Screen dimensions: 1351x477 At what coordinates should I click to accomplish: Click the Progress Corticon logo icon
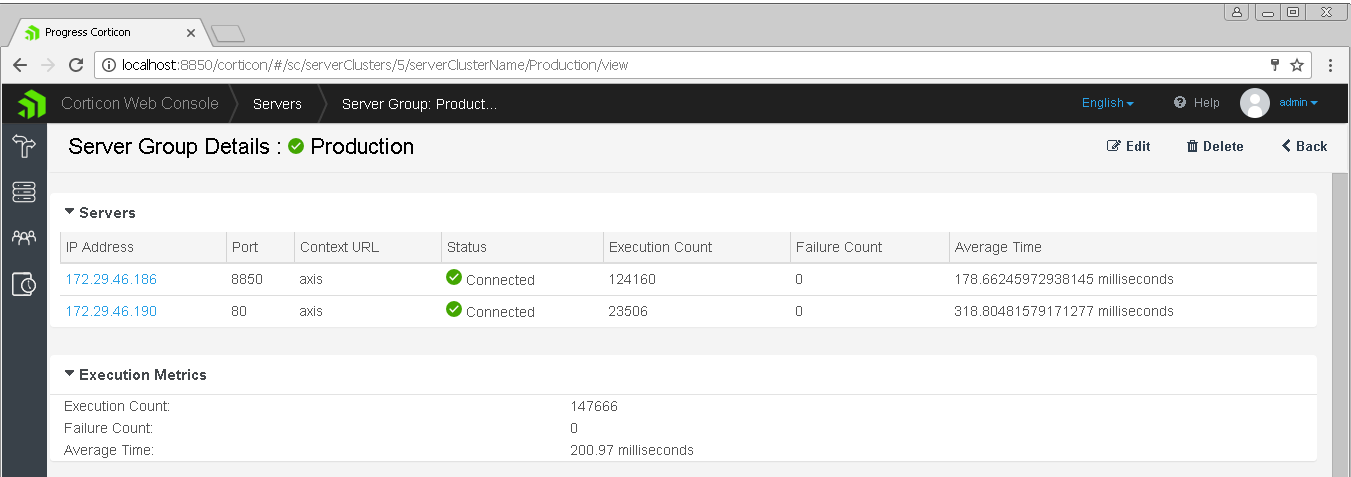coord(31,104)
